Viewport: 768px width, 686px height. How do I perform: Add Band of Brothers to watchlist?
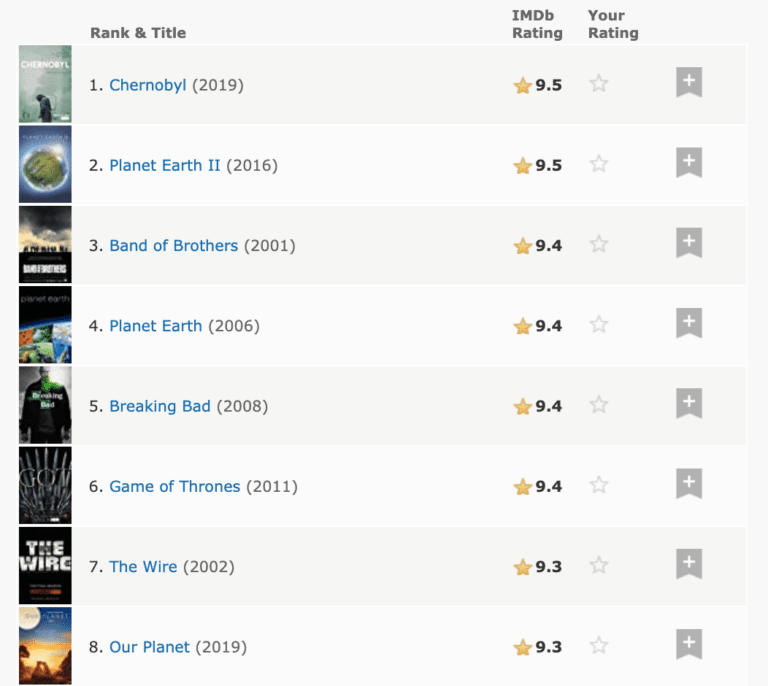click(x=689, y=243)
